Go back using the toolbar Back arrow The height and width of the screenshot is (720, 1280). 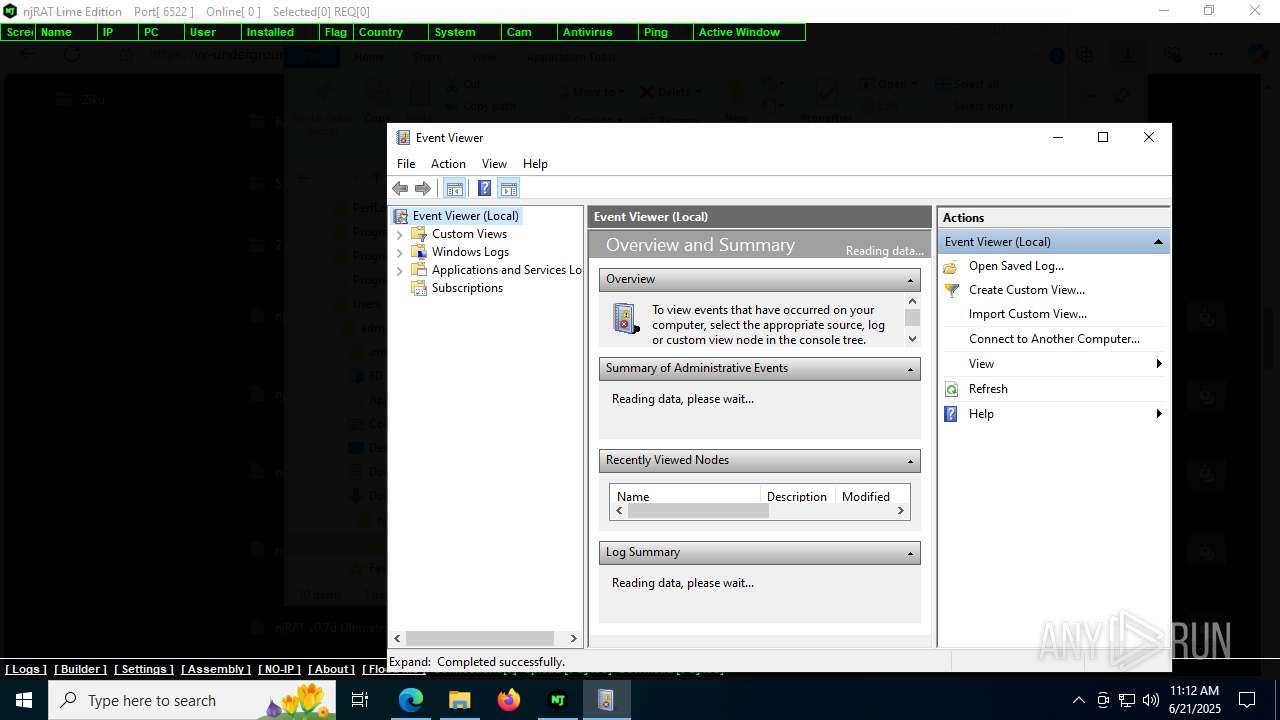(x=400, y=188)
